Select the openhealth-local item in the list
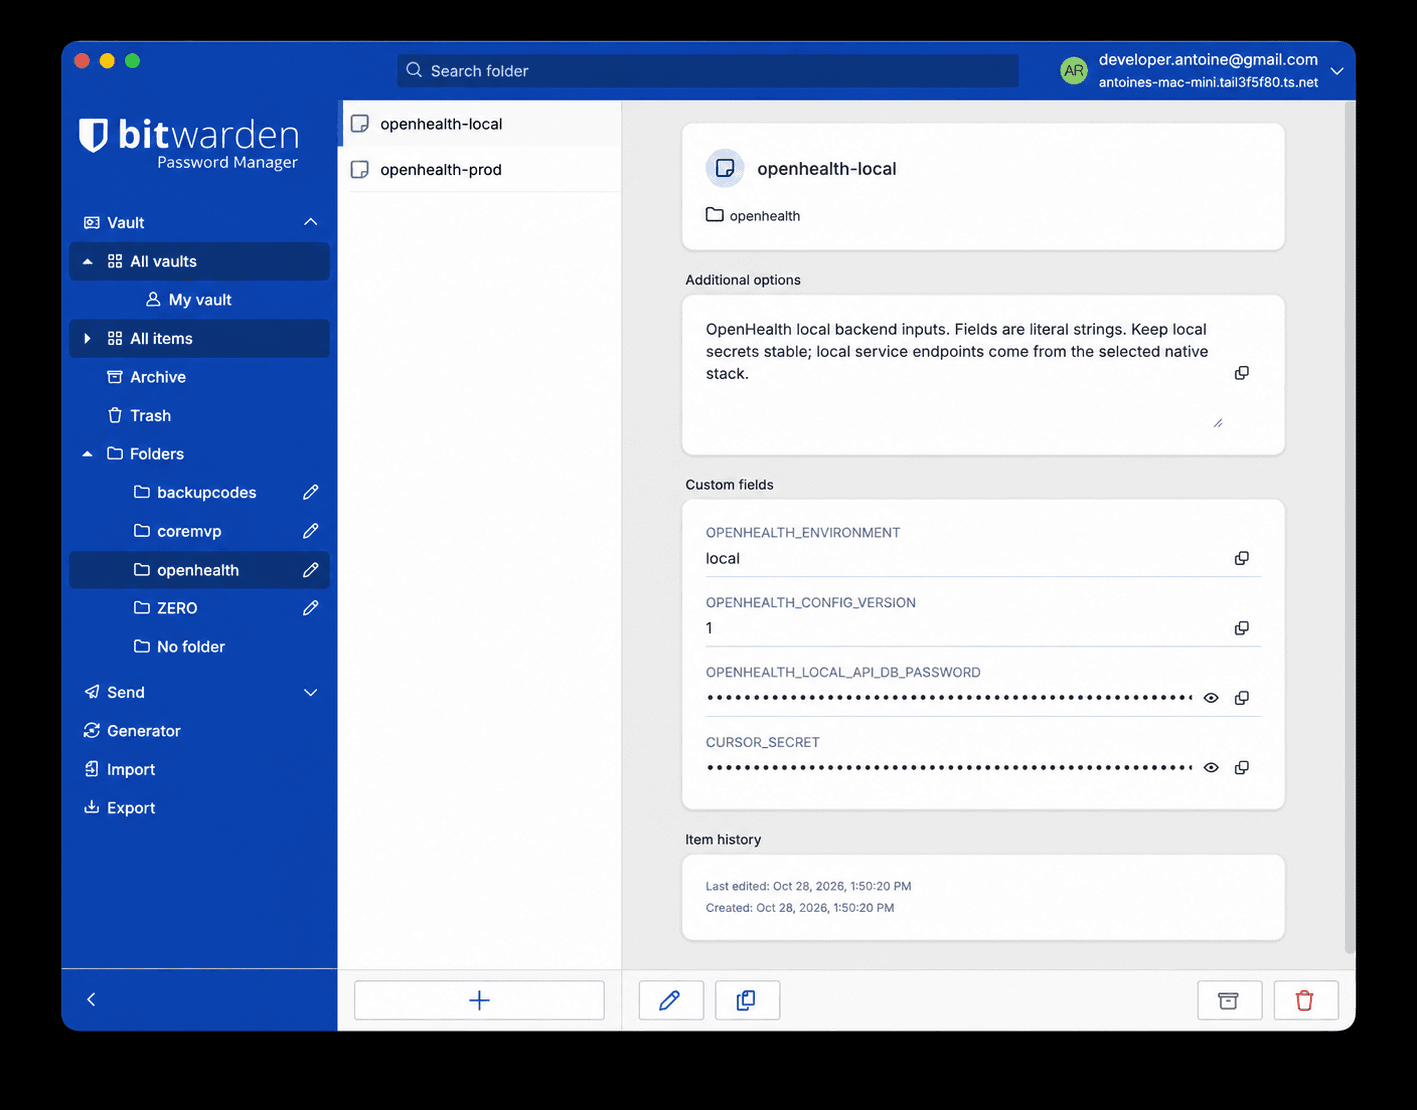This screenshot has width=1417, height=1110. 480,124
